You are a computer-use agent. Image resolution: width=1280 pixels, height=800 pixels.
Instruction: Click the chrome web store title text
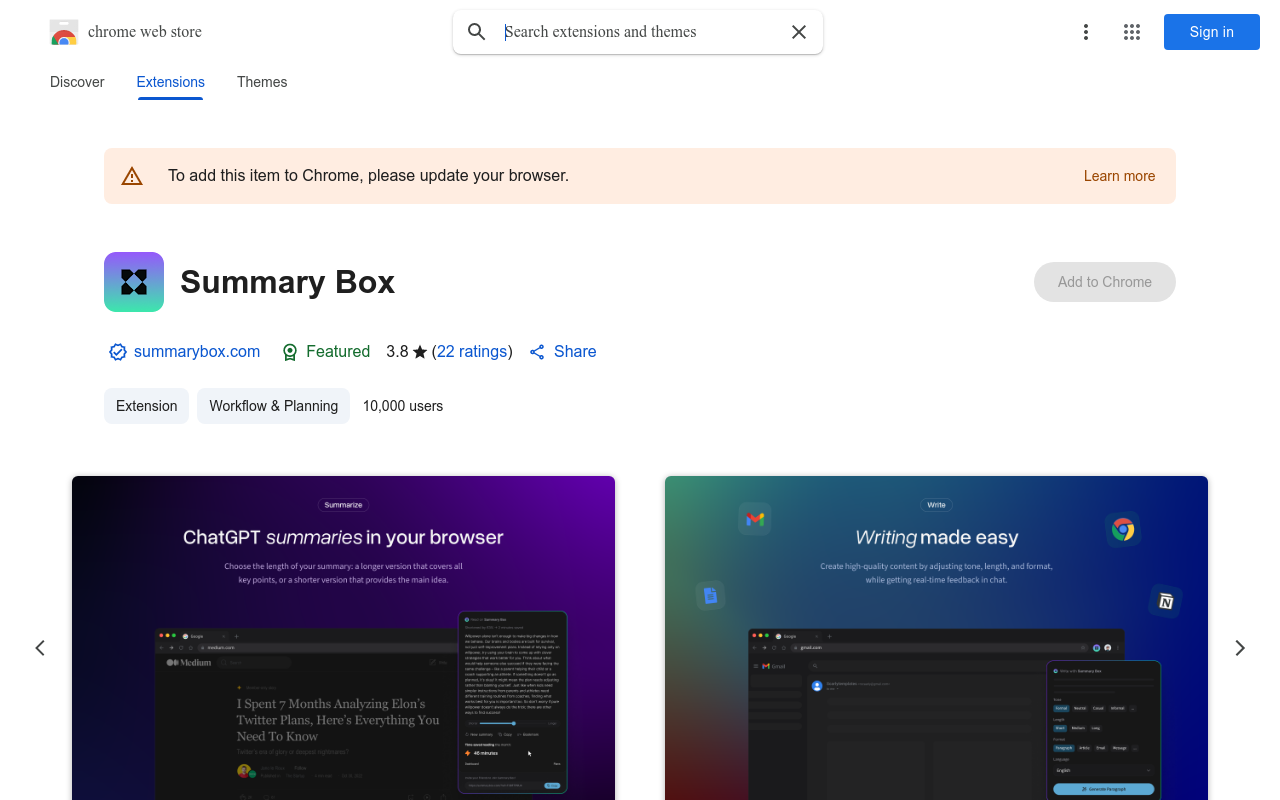tap(145, 32)
